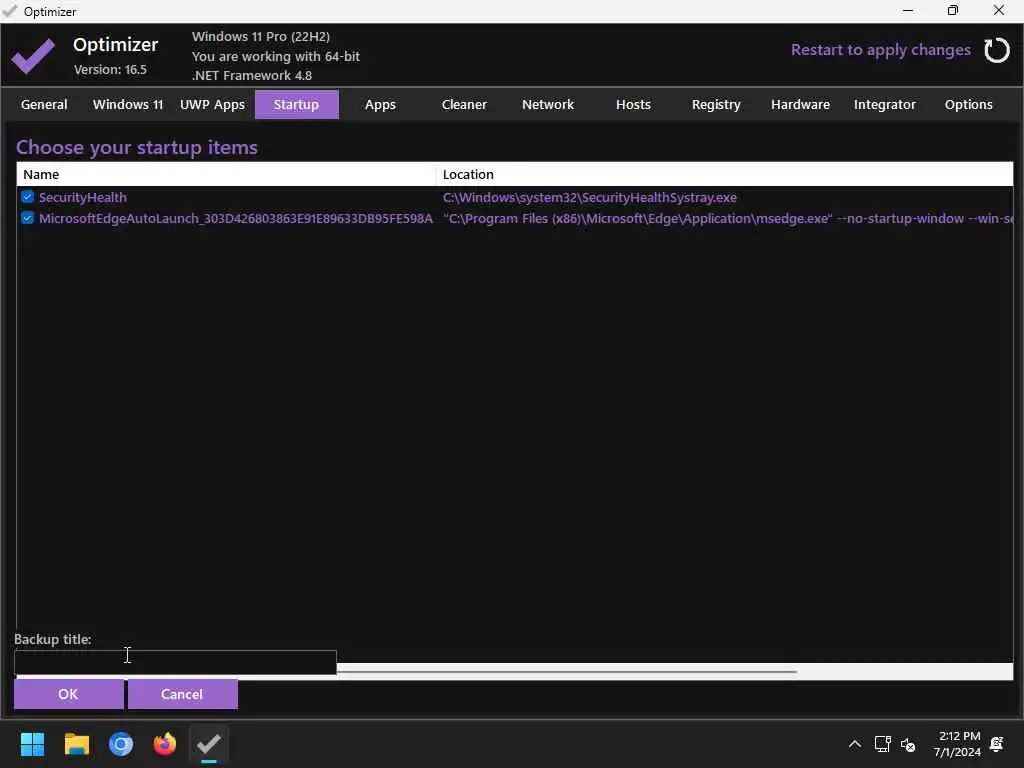Open File Explorer from the taskbar
The width and height of the screenshot is (1024, 768).
pos(76,744)
